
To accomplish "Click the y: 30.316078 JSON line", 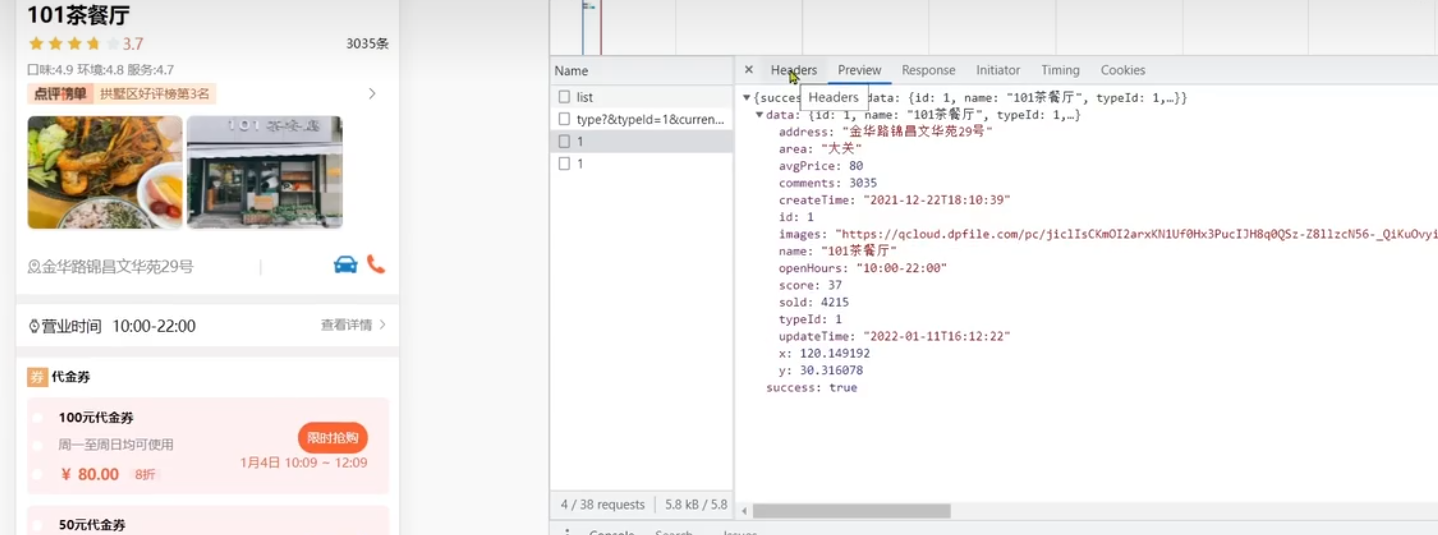I will [821, 370].
